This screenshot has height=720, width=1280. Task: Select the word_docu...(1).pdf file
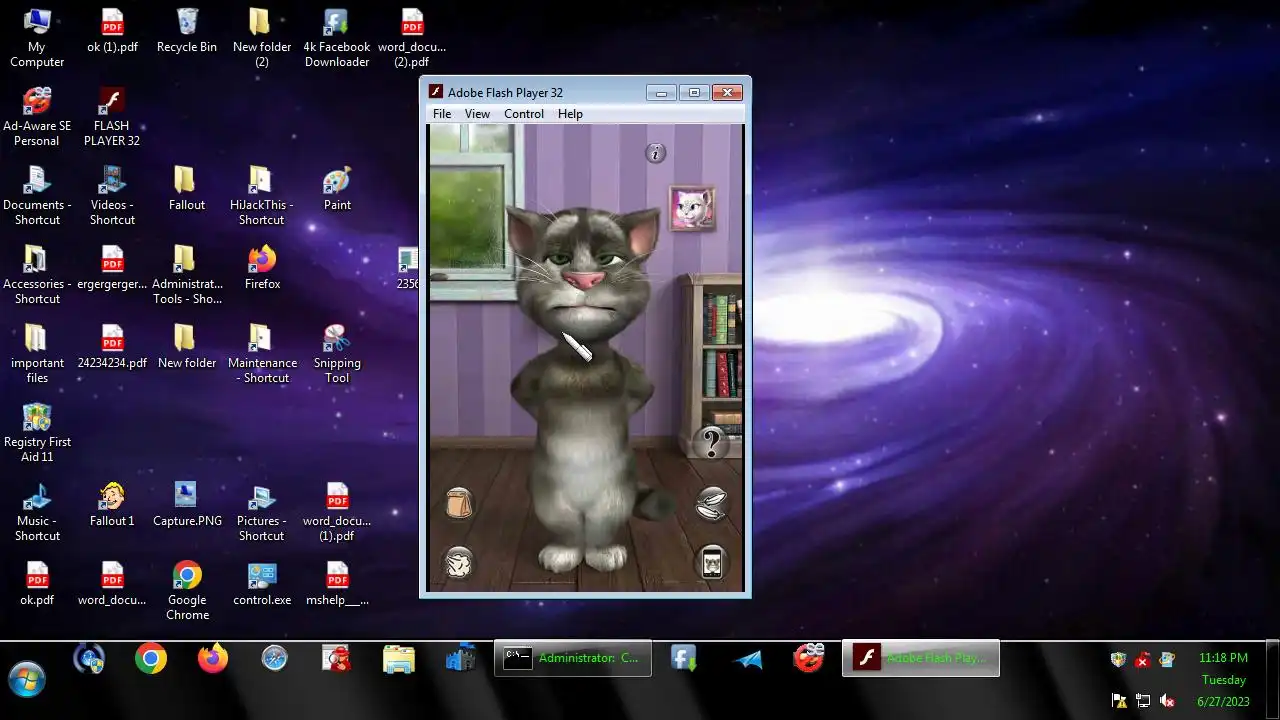click(x=337, y=512)
